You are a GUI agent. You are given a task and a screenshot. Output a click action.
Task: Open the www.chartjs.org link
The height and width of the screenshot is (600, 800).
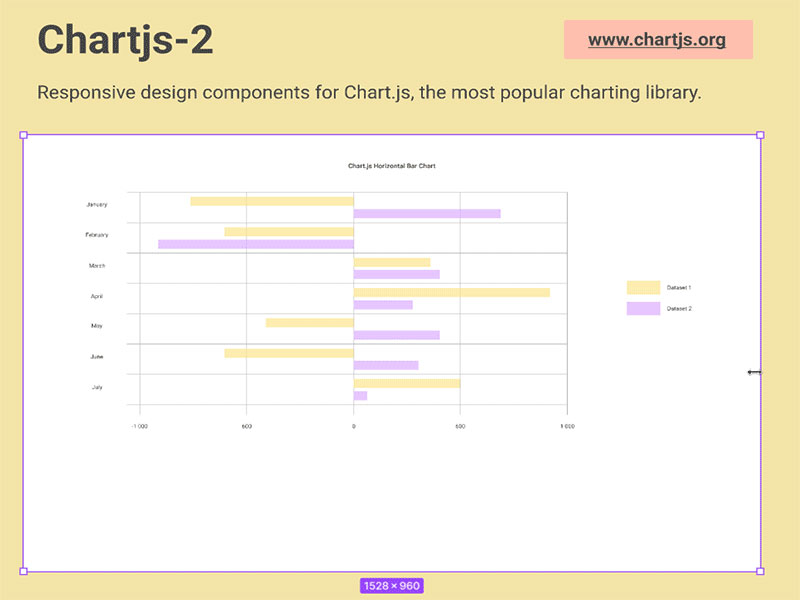click(657, 40)
